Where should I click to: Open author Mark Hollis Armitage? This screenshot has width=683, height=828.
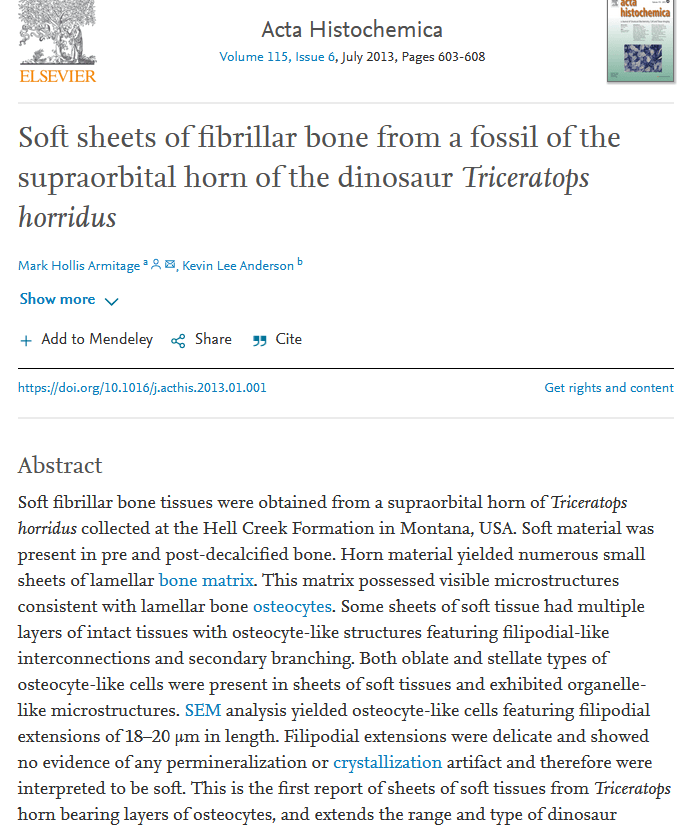coord(79,265)
